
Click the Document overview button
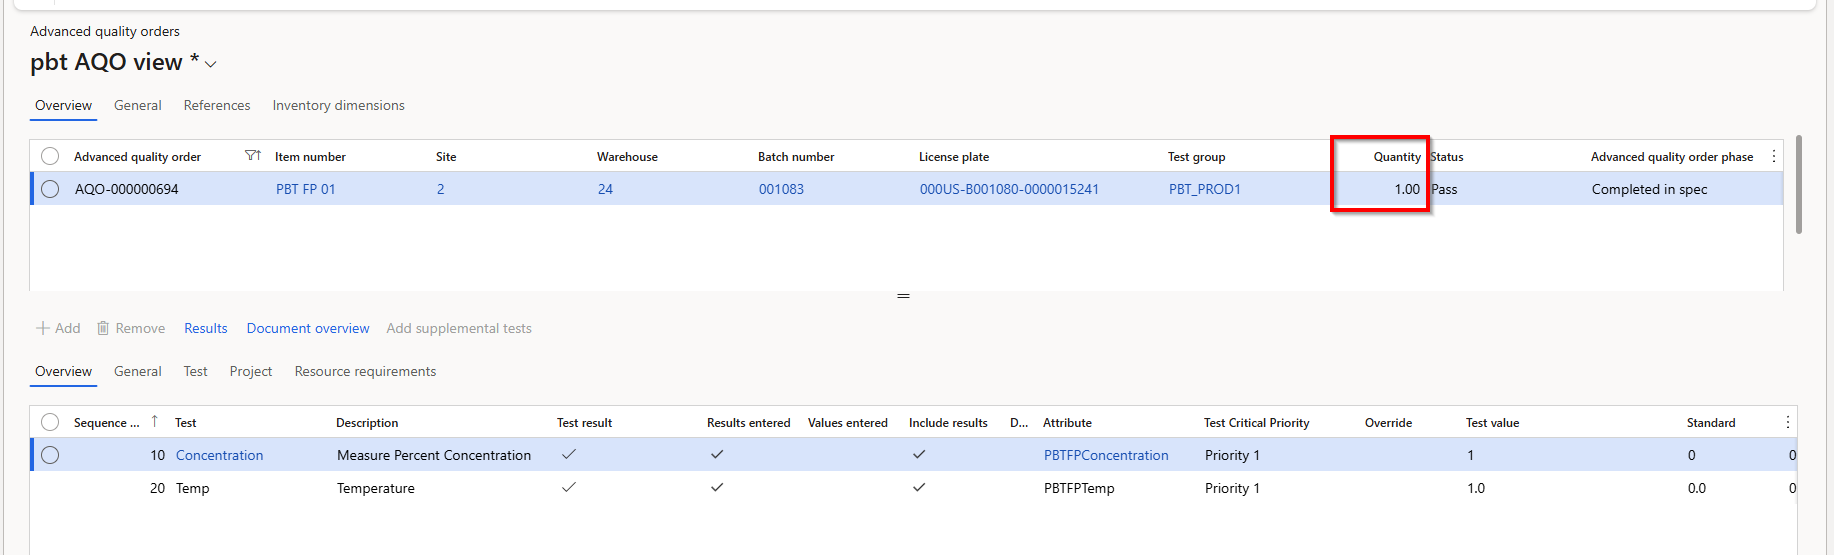(x=308, y=328)
